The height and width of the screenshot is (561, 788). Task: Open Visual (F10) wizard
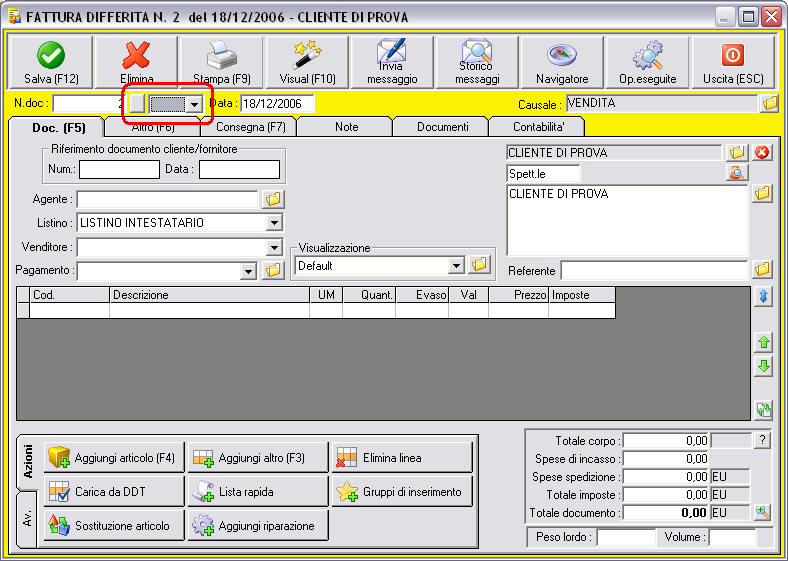[x=307, y=62]
